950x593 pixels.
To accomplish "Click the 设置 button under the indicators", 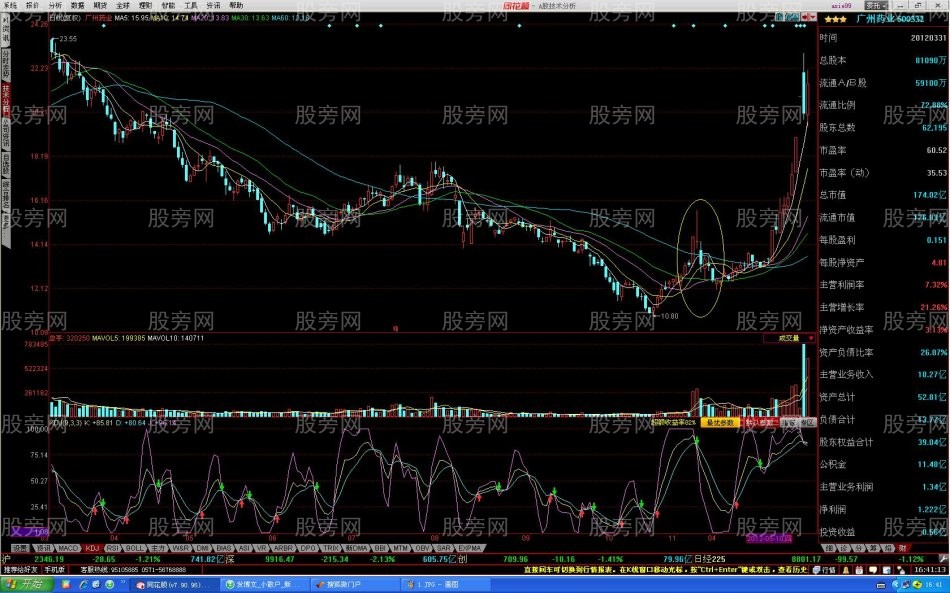I will 20,548.
